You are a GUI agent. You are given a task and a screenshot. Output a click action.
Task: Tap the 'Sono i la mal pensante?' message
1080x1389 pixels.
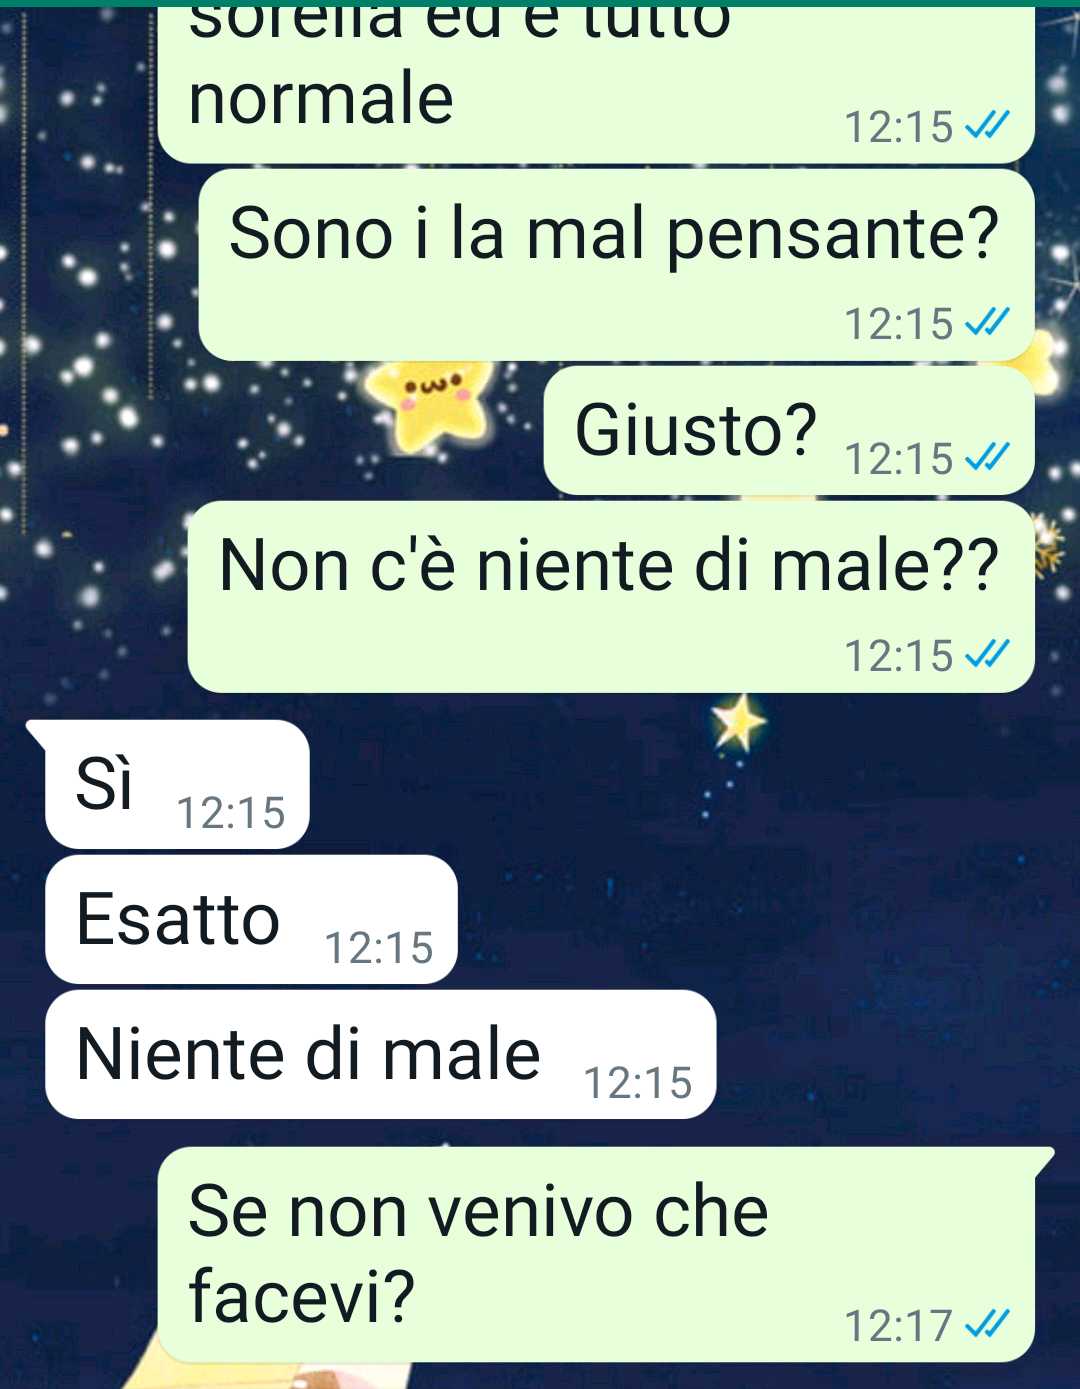(616, 265)
